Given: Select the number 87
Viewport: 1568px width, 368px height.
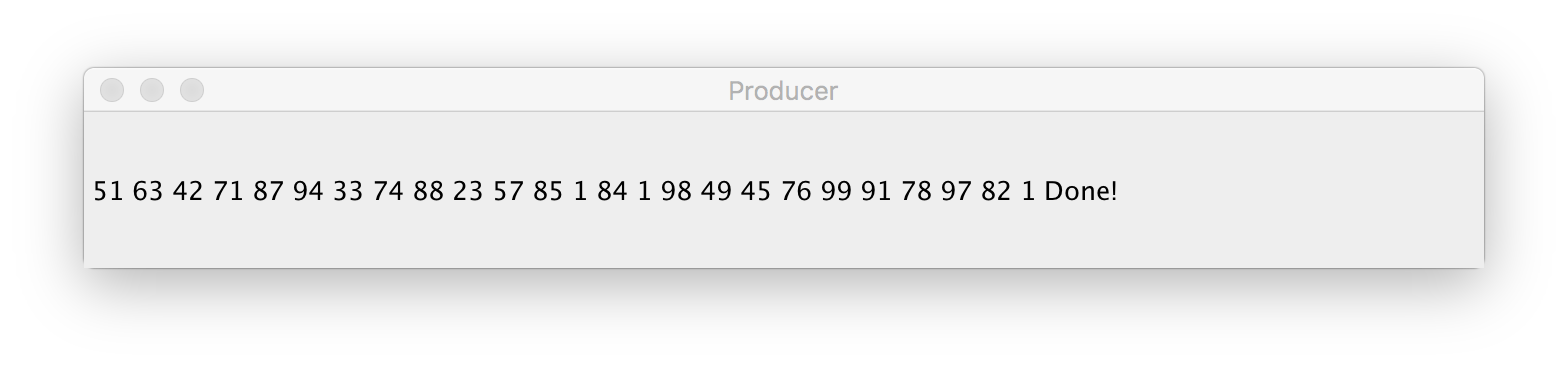Looking at the screenshot, I should pyautogui.click(x=268, y=191).
